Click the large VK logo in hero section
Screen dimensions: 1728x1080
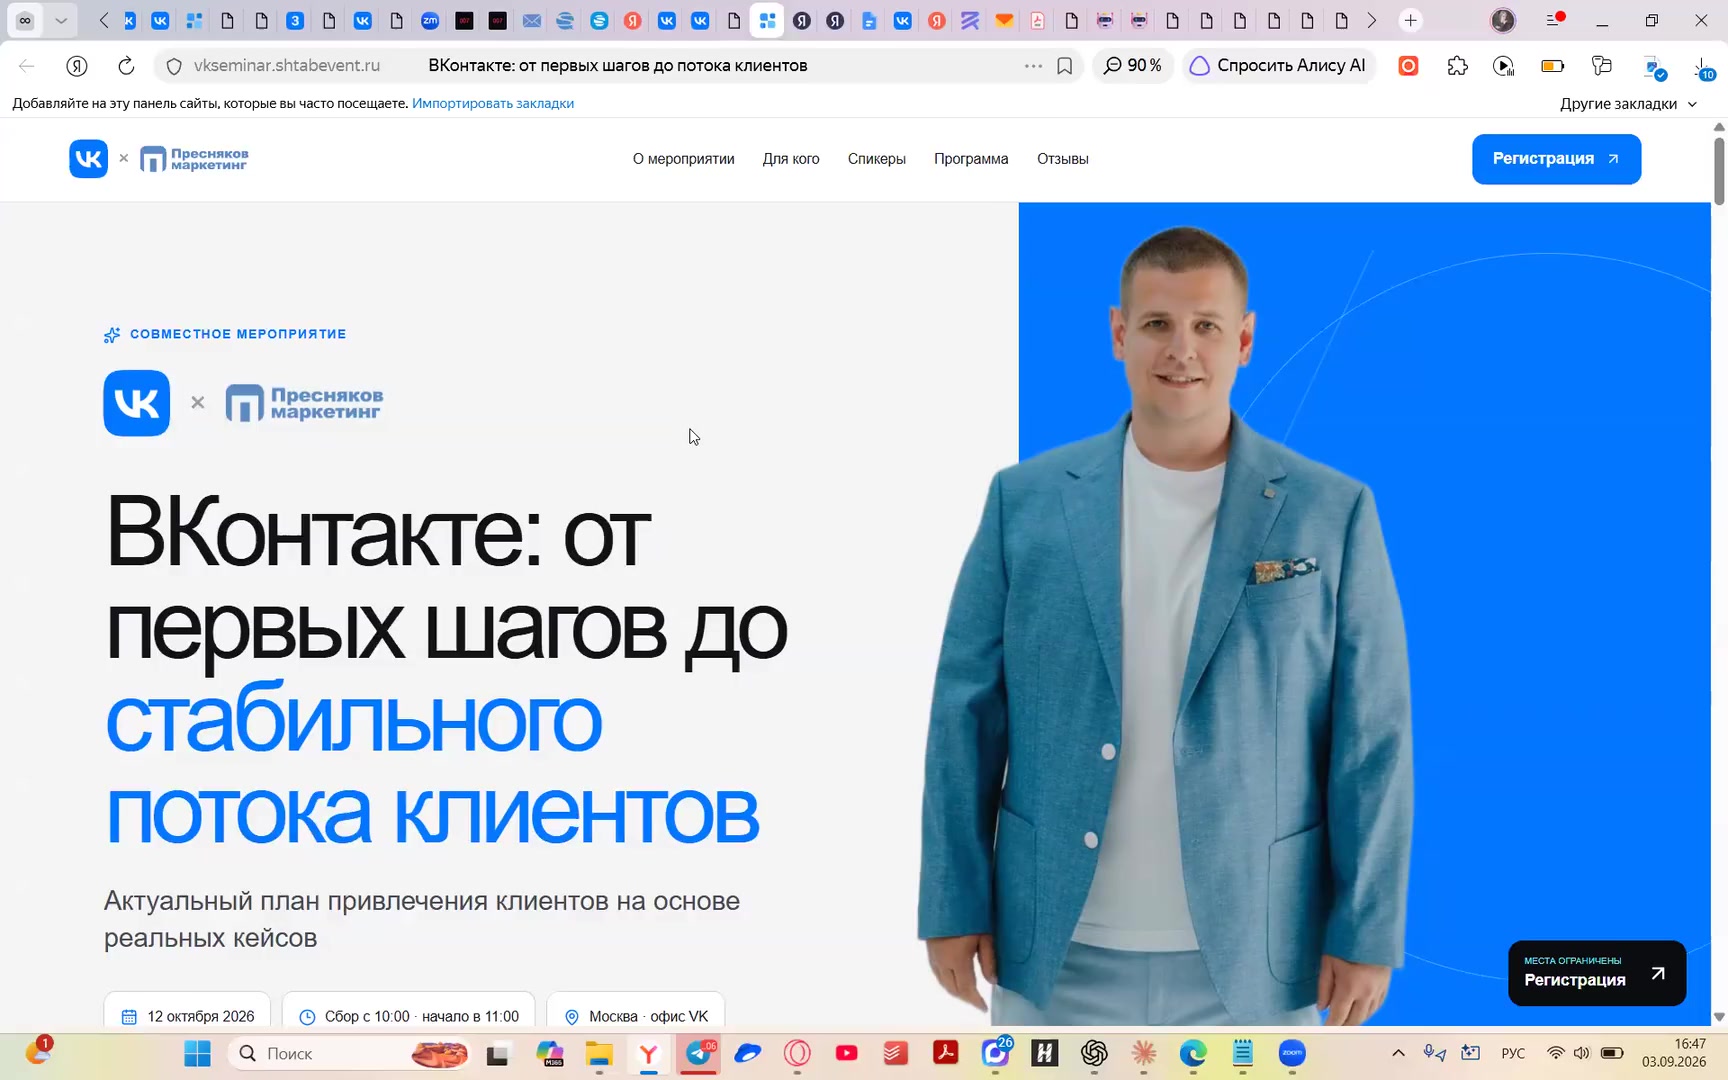pos(137,403)
